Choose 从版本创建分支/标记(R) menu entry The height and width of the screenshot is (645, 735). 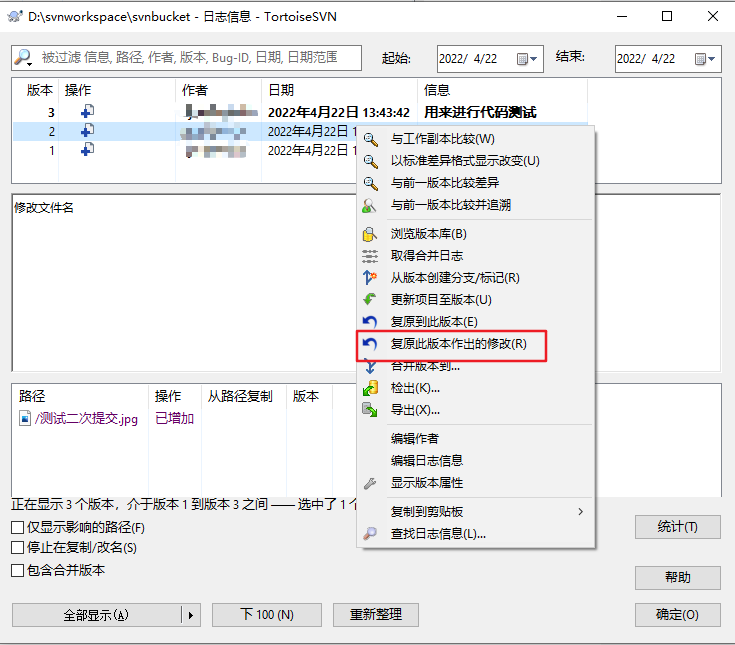[476, 278]
